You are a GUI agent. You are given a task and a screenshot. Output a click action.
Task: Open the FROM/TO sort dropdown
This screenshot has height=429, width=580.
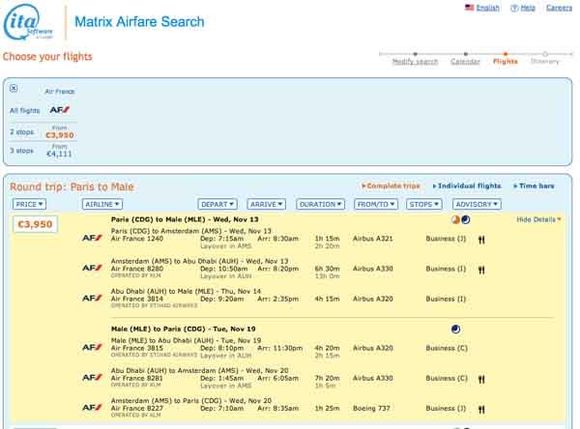click(x=376, y=204)
